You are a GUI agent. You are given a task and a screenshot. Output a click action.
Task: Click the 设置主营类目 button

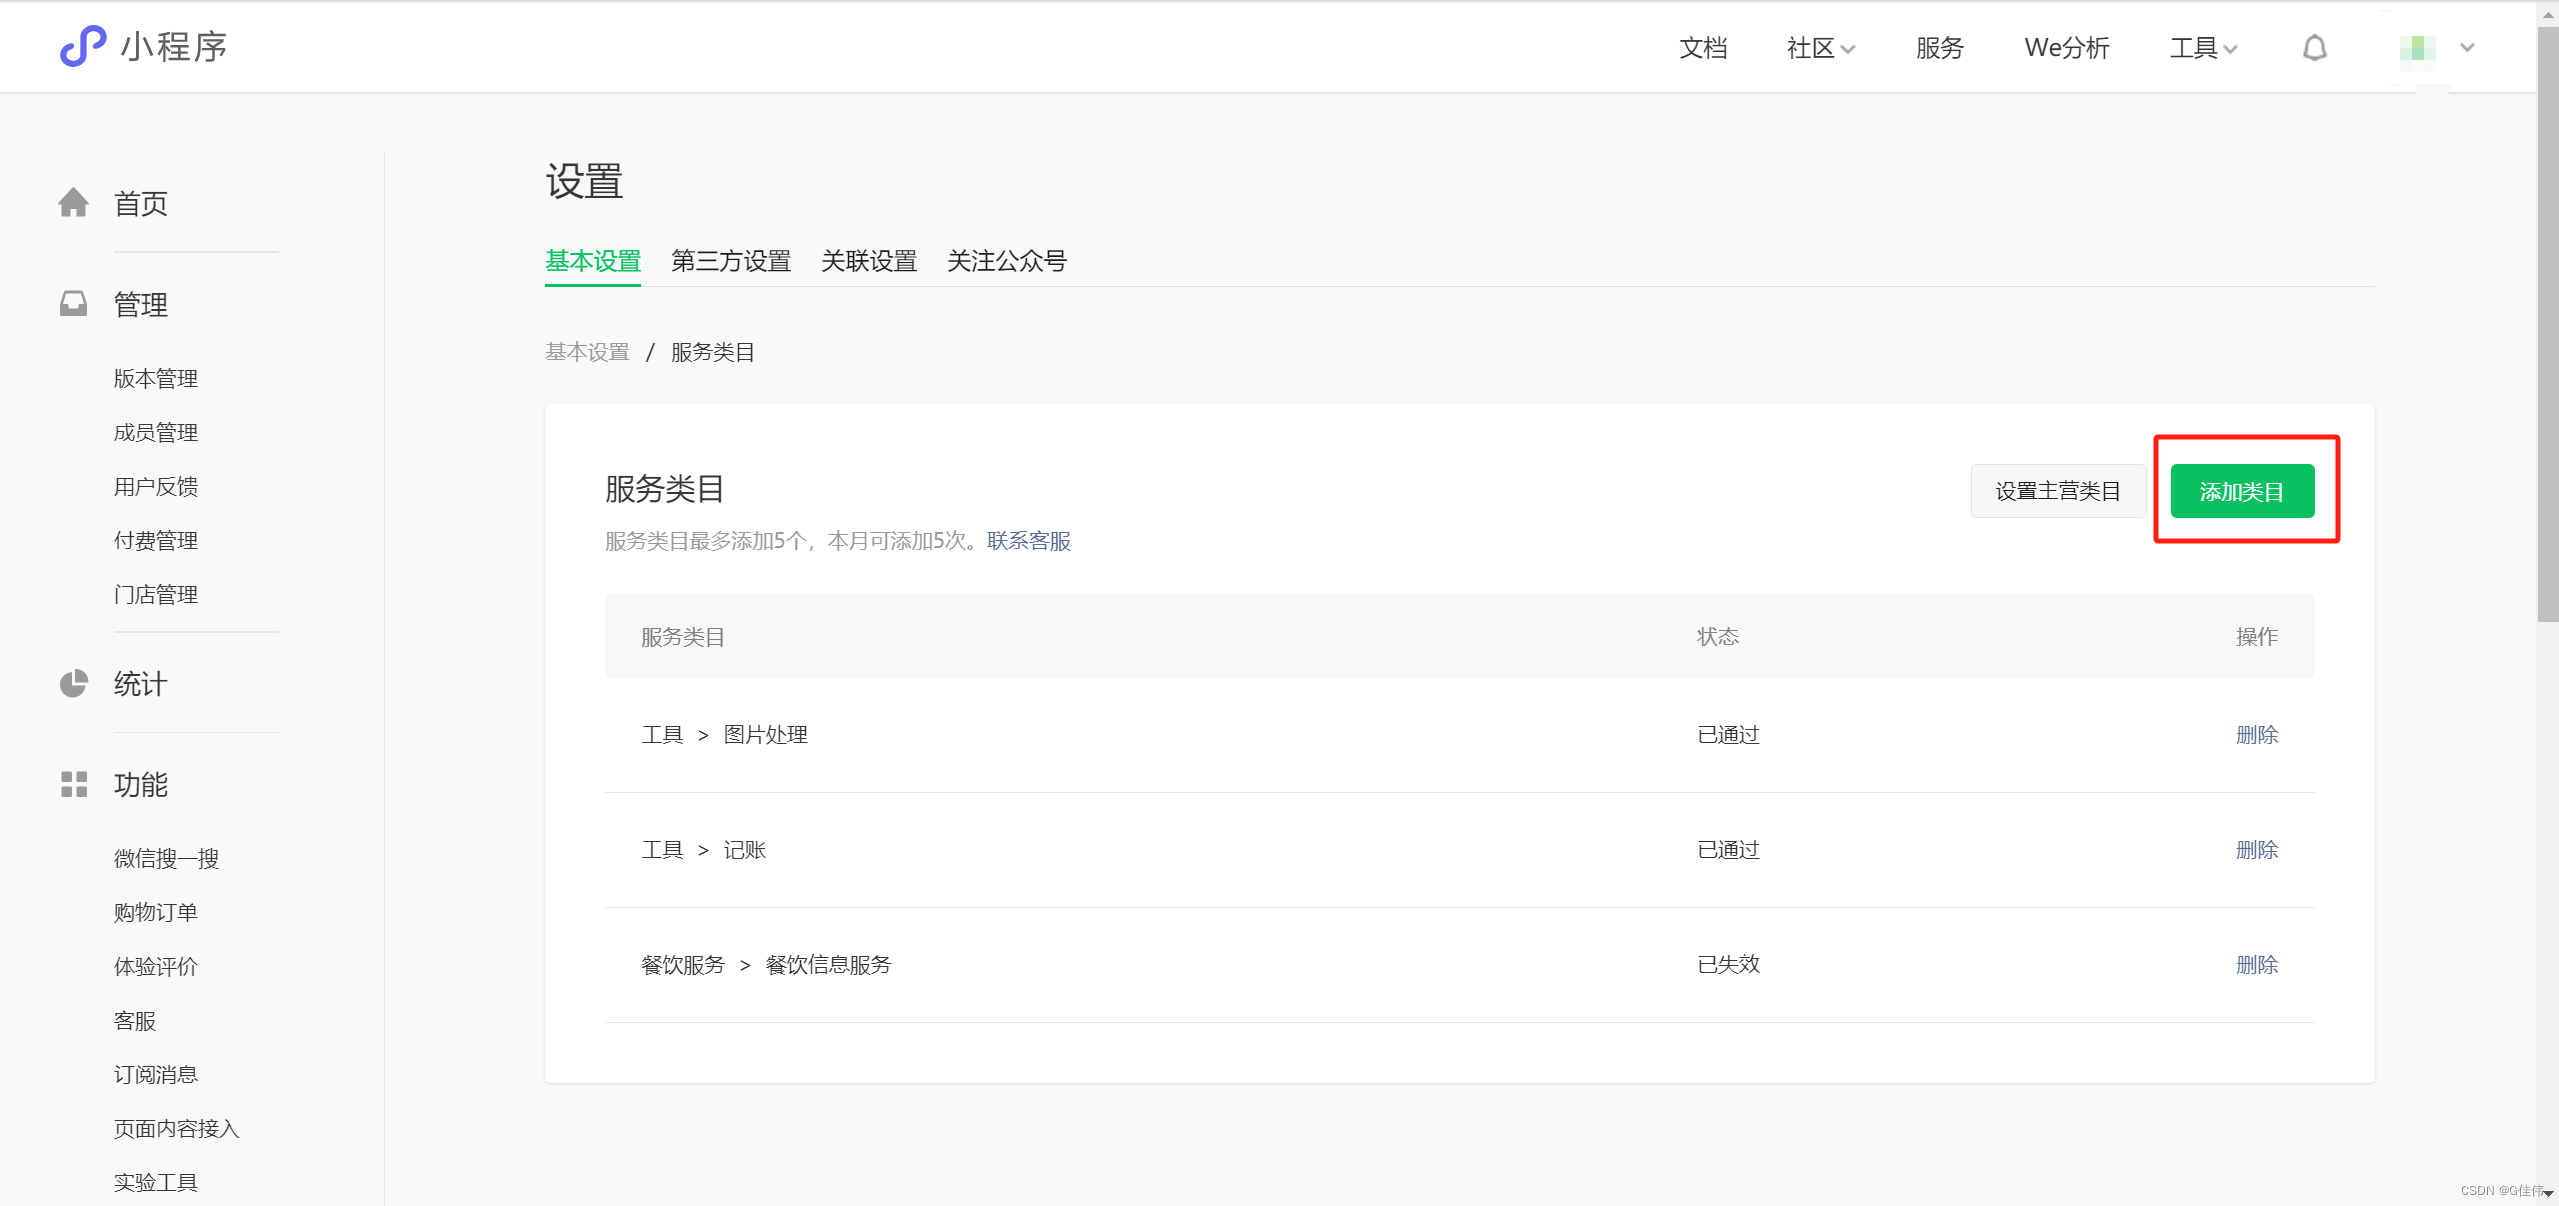tap(2057, 491)
